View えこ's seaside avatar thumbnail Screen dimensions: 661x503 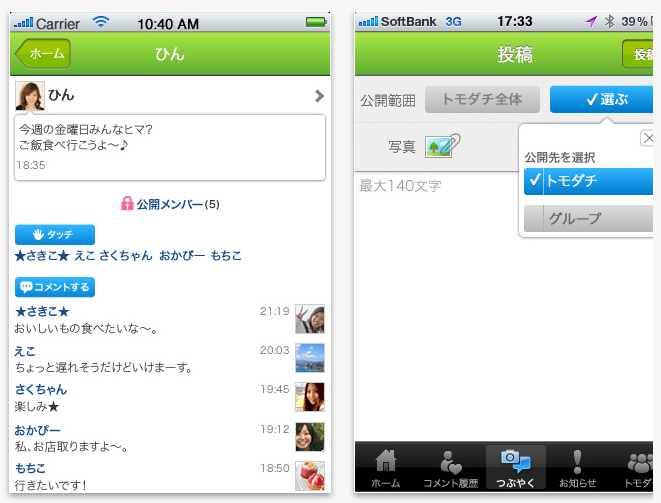pos(310,358)
